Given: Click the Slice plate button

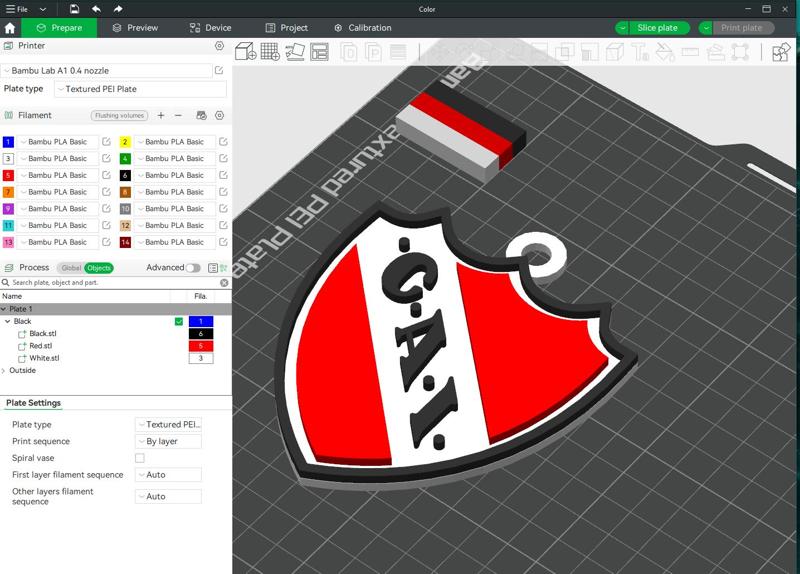Looking at the screenshot, I should click(x=659, y=28).
